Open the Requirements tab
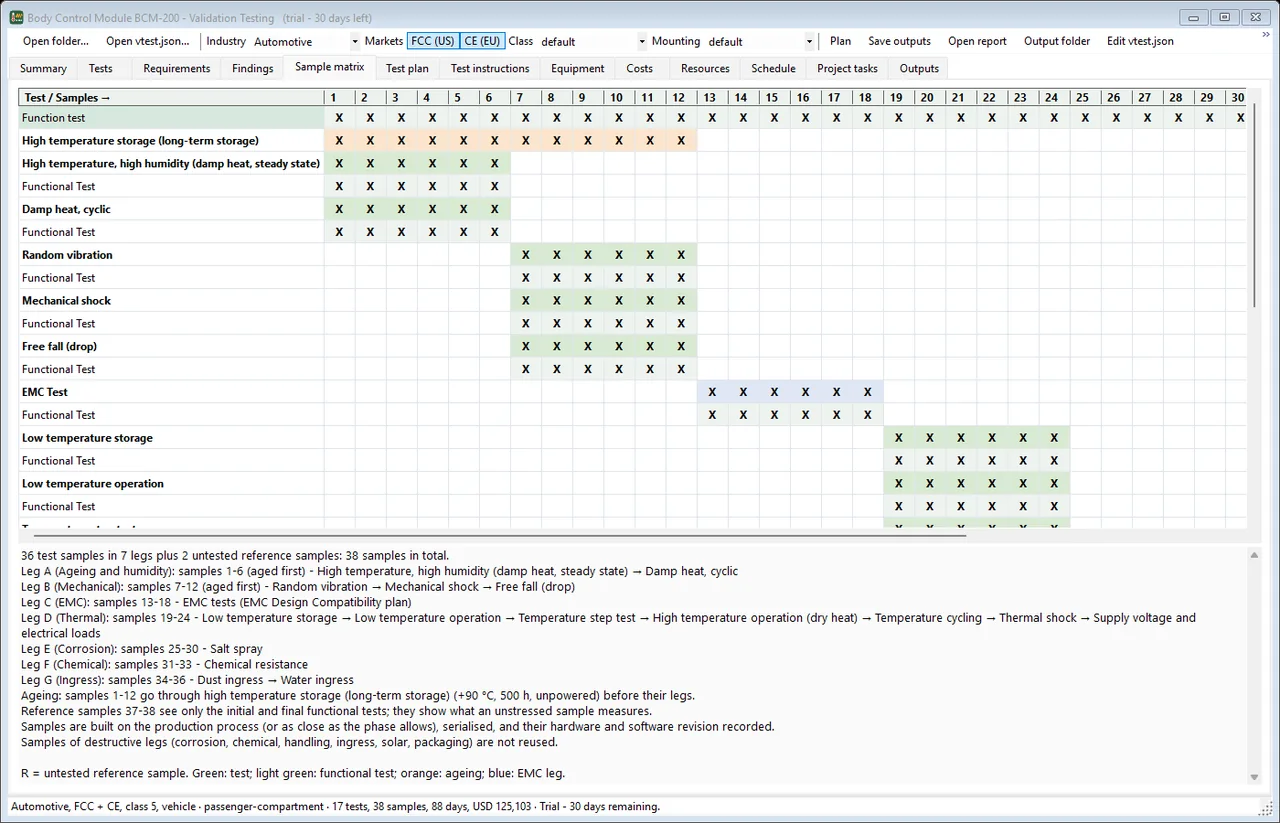This screenshot has height=823, width=1280. [x=177, y=69]
